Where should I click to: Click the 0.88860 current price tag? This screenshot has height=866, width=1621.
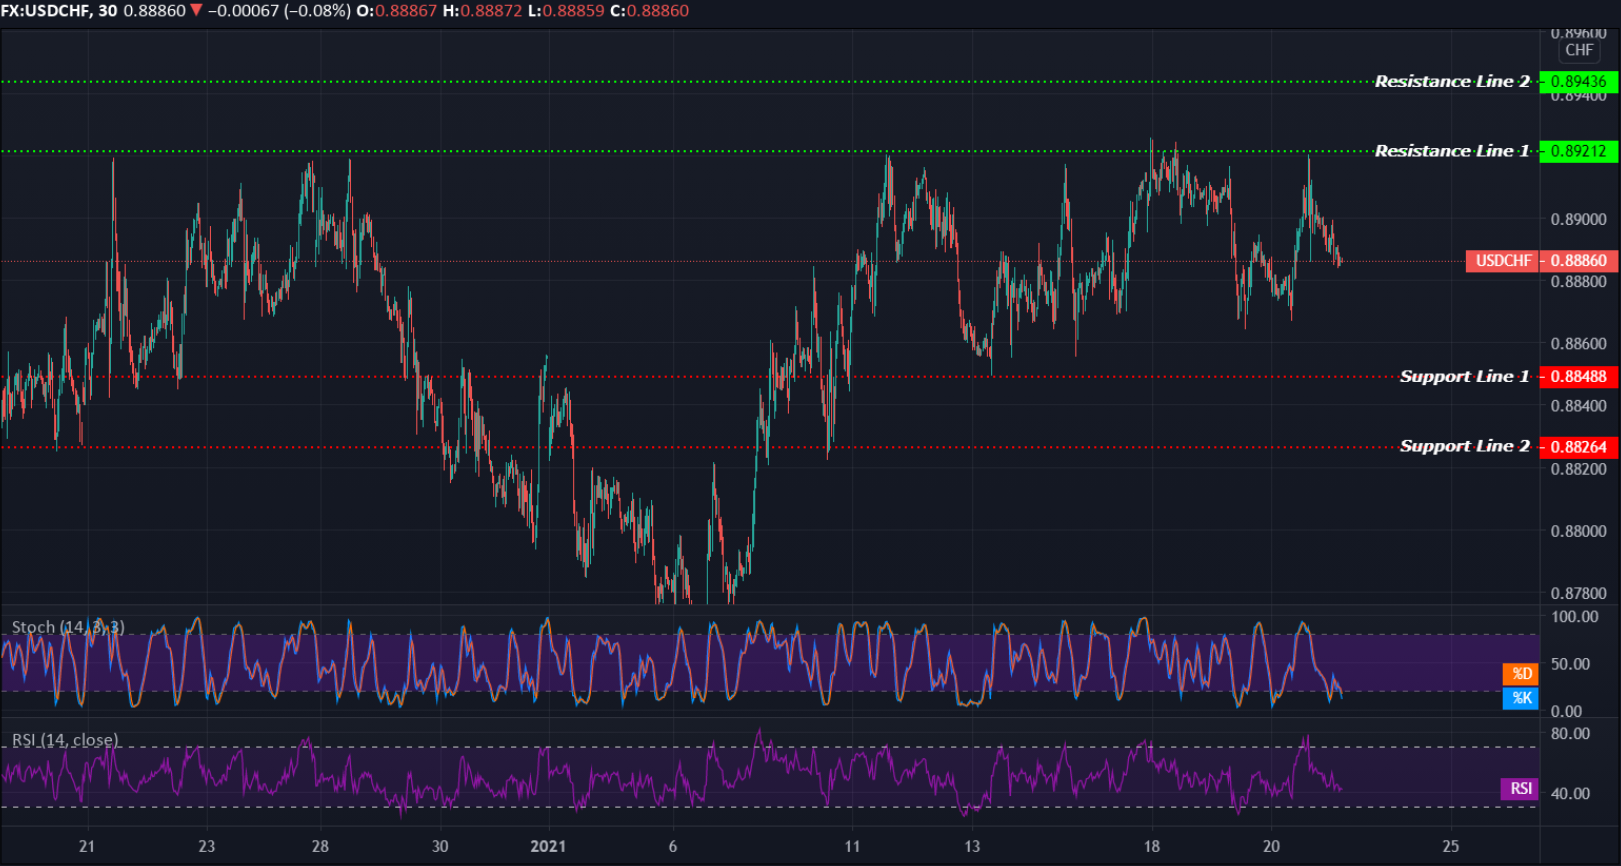coord(1579,261)
